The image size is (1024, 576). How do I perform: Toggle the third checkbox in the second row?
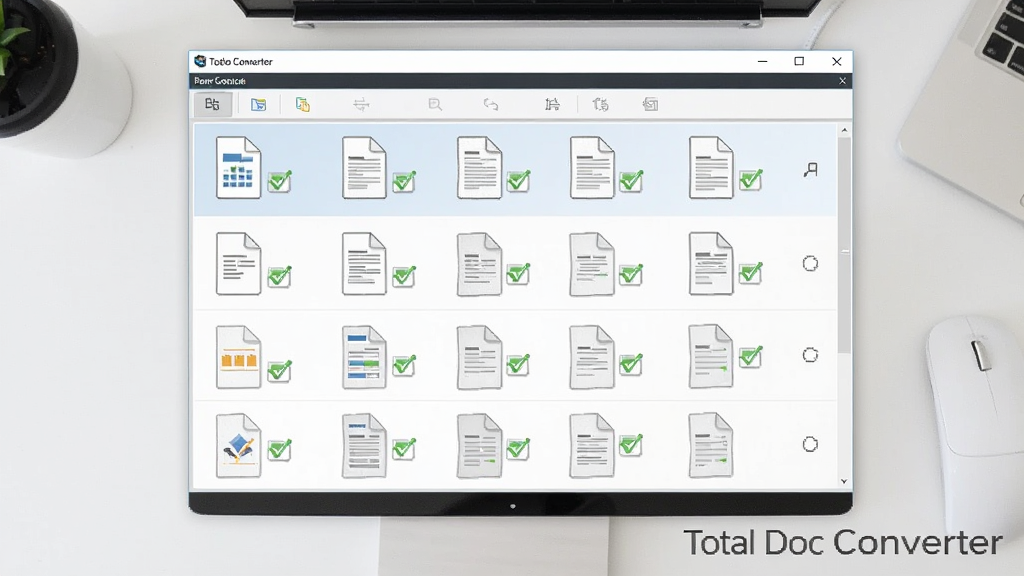click(x=518, y=274)
